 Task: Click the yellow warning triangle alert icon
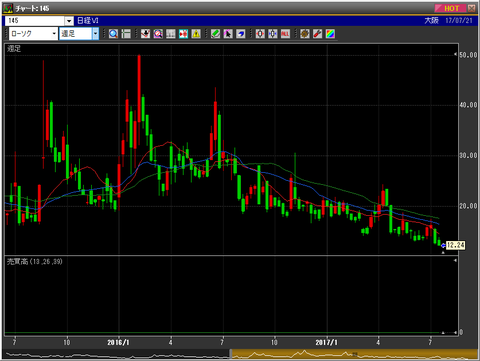coord(196,34)
